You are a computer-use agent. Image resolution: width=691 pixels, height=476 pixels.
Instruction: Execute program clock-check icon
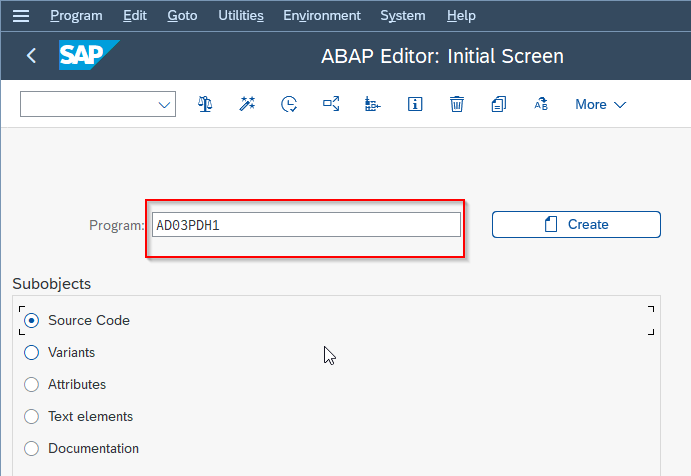(x=289, y=104)
